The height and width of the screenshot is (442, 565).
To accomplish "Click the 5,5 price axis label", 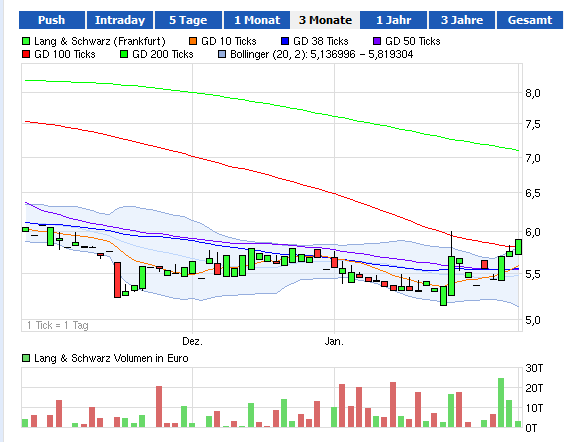I will tap(533, 274).
